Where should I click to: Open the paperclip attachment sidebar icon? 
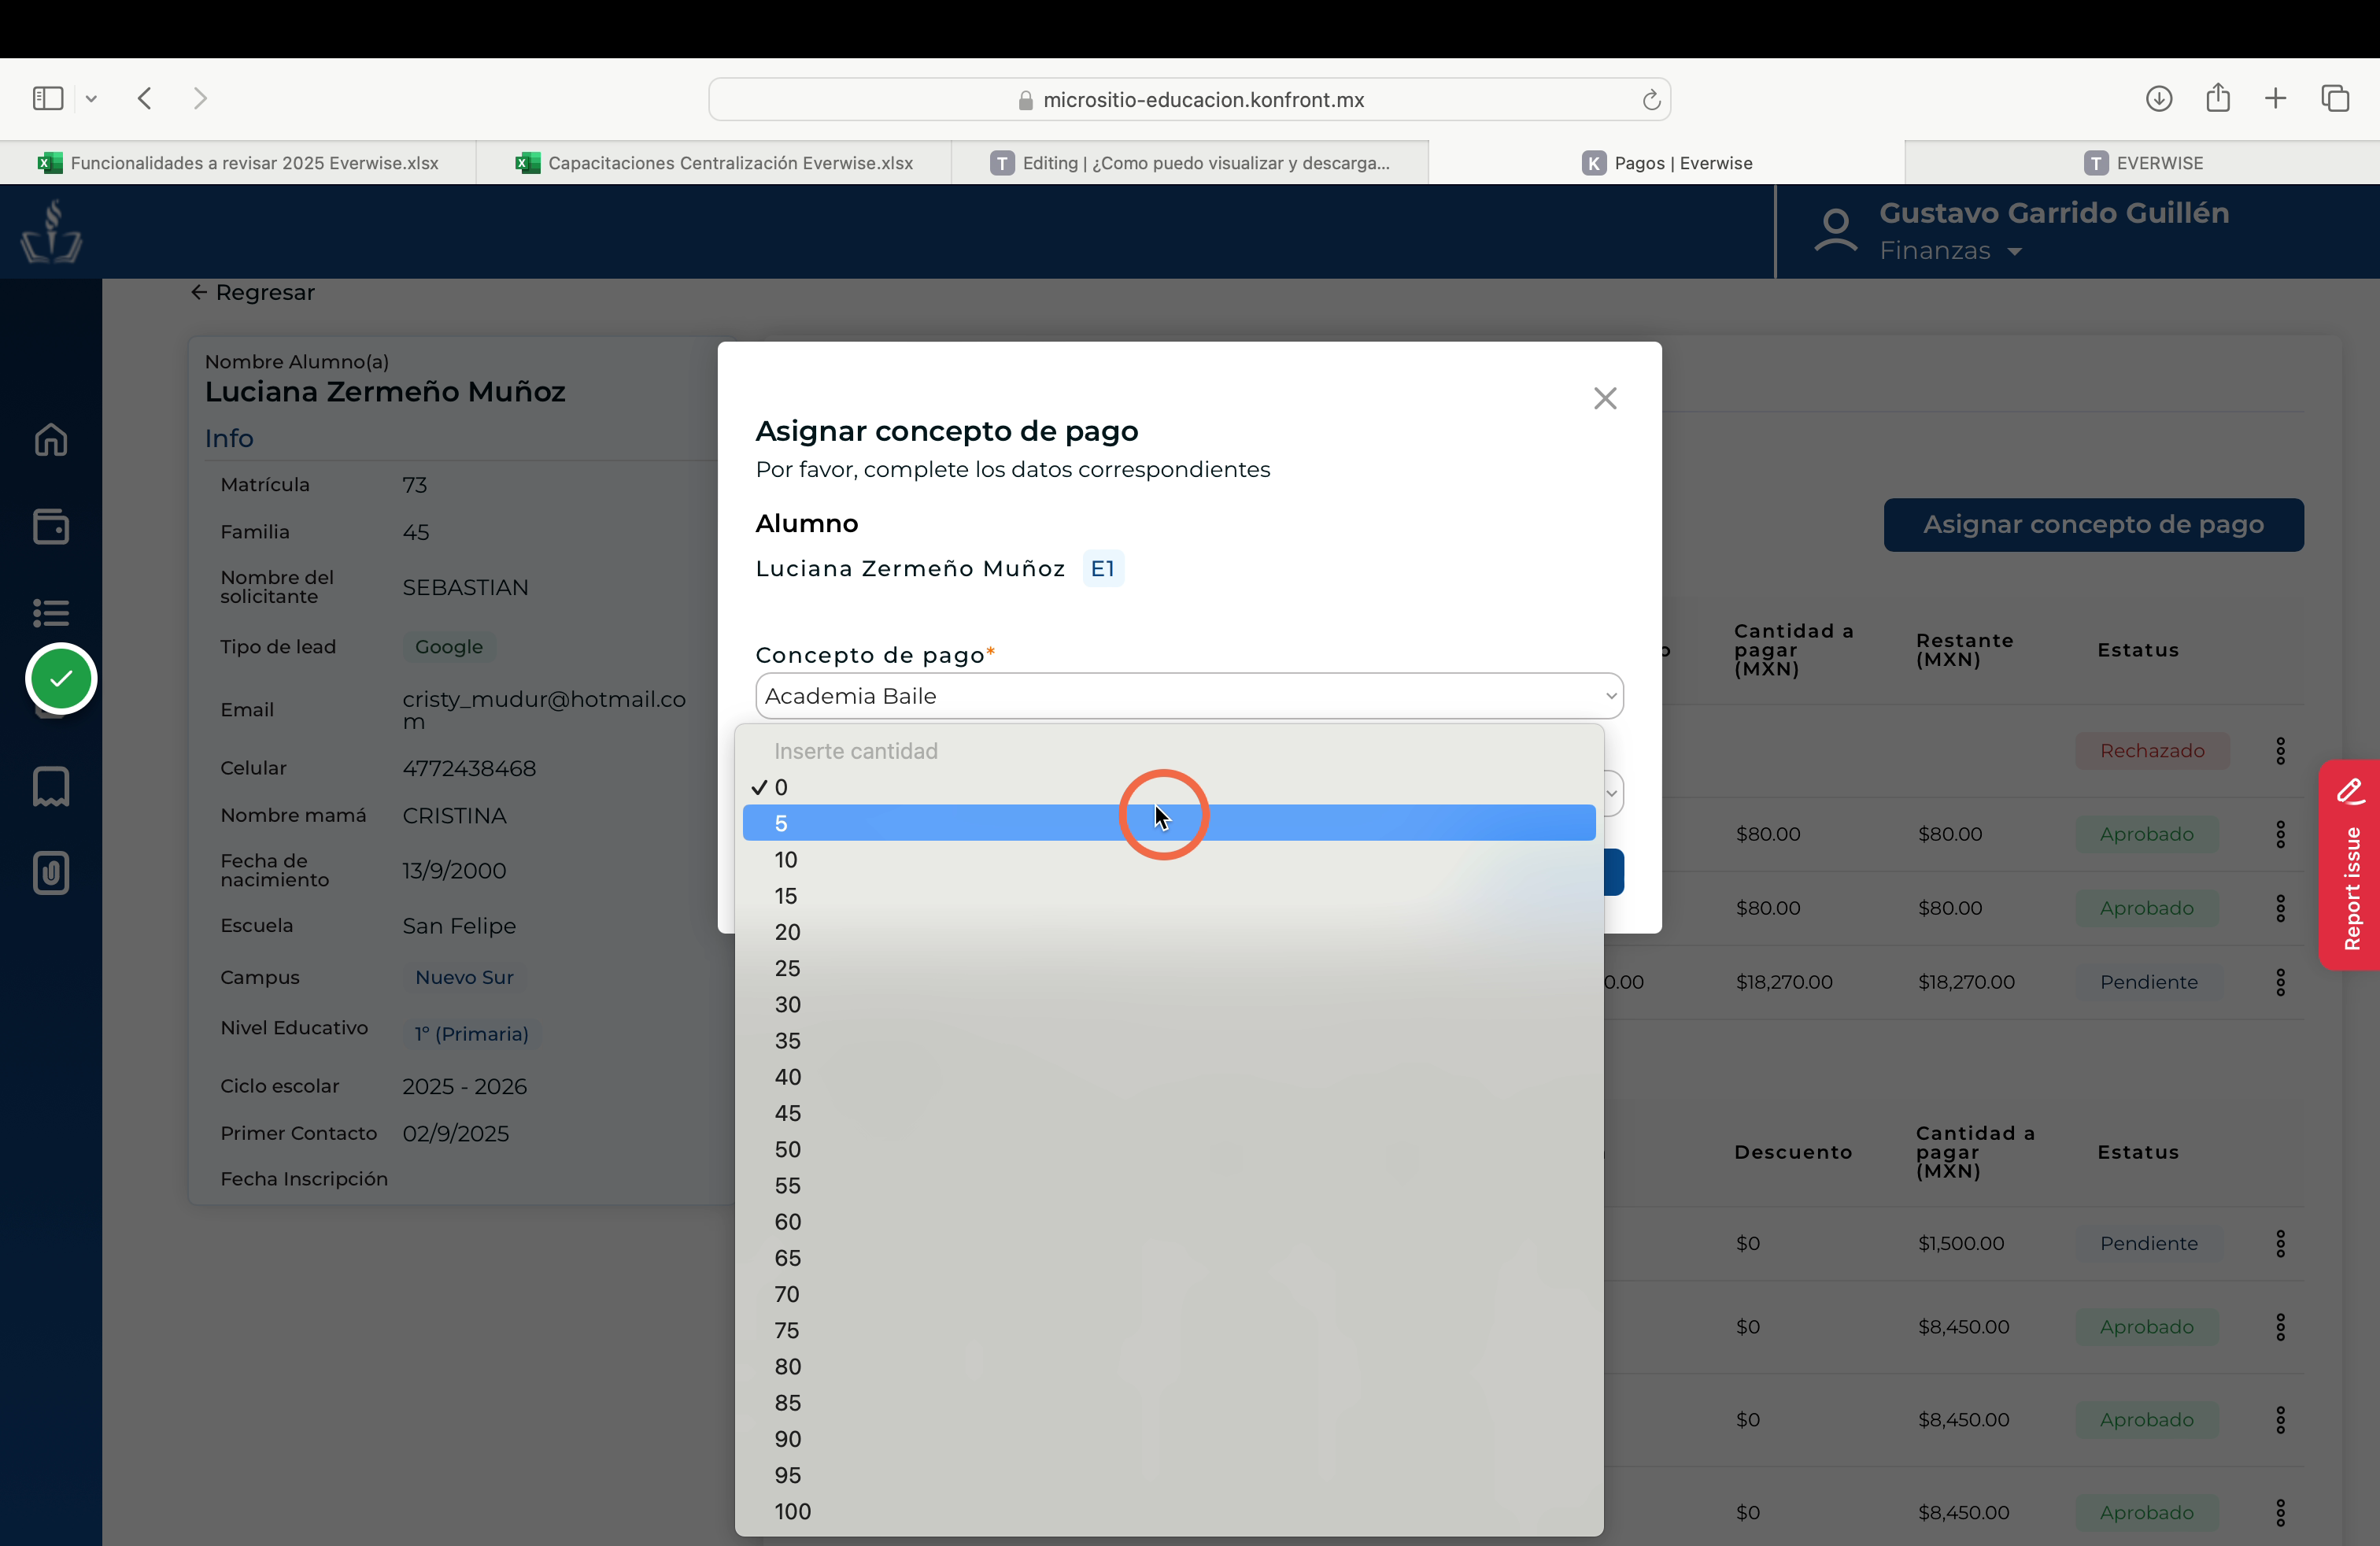[51, 873]
